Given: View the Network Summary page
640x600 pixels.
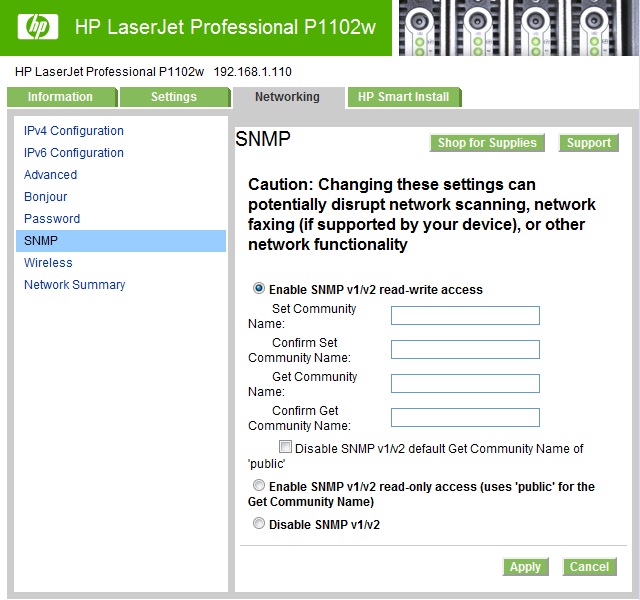Looking at the screenshot, I should click(x=74, y=284).
